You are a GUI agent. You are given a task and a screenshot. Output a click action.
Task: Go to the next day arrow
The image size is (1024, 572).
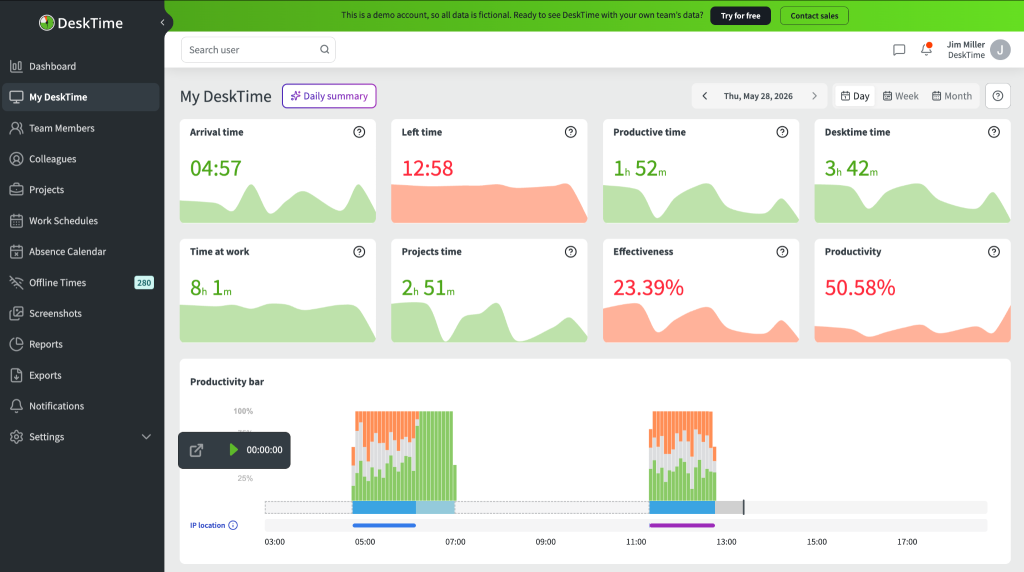(x=814, y=96)
